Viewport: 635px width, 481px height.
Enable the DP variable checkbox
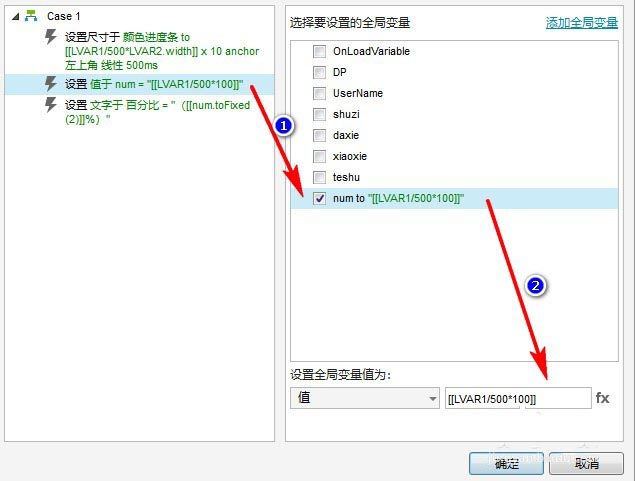pos(319,72)
